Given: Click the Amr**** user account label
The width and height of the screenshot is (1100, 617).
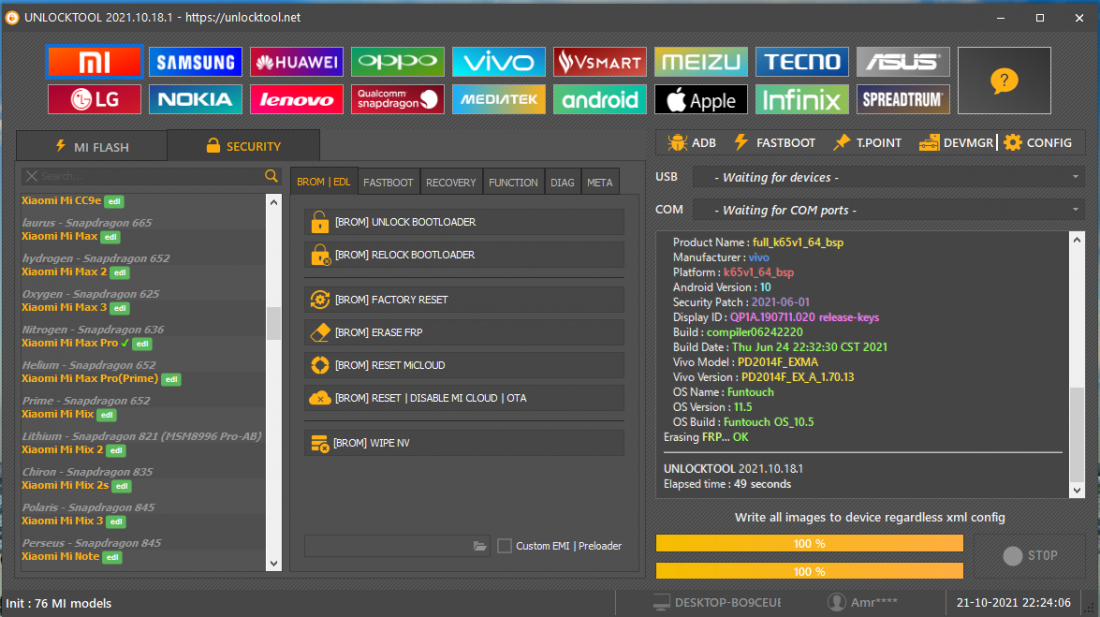Looking at the screenshot, I should [874, 602].
